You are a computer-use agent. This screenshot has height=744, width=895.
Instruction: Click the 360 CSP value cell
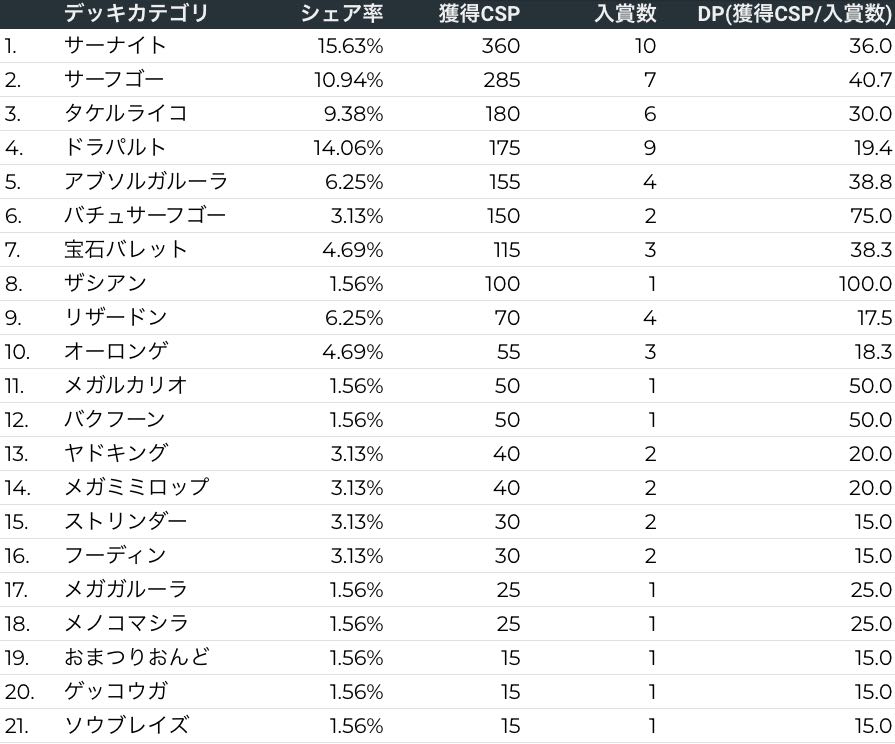coord(501,46)
